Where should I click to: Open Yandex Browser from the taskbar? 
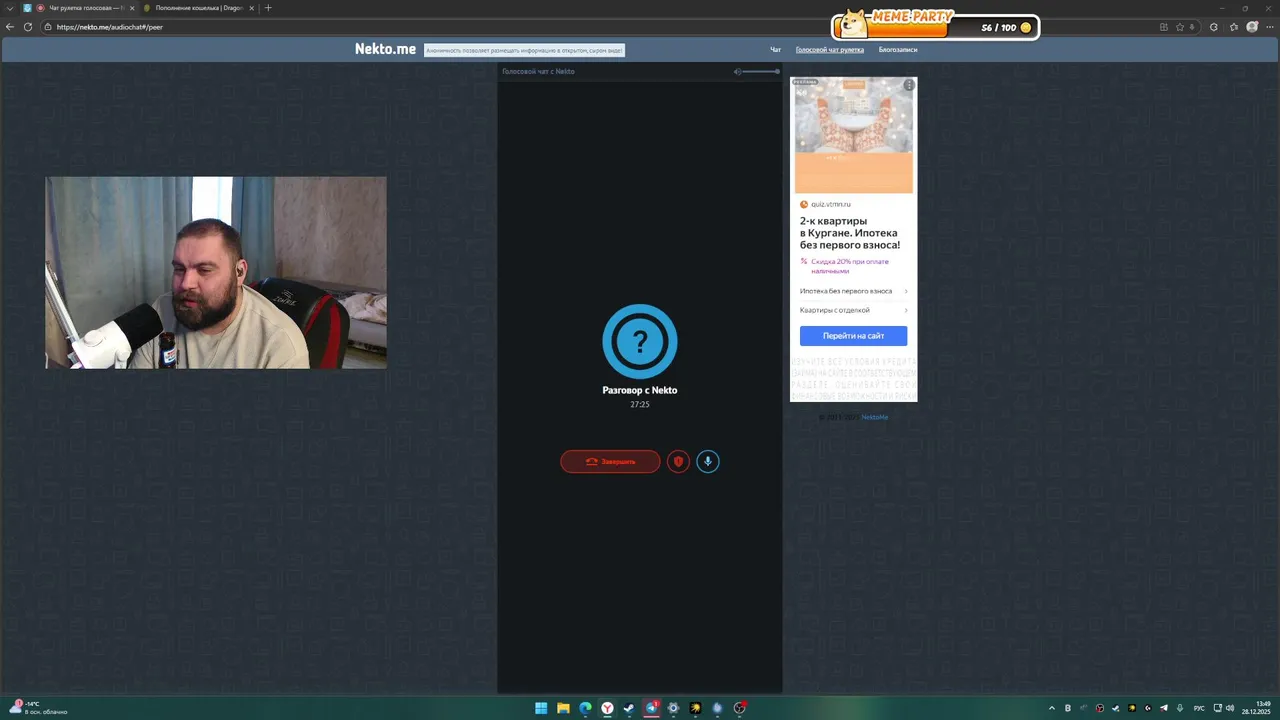[x=607, y=708]
